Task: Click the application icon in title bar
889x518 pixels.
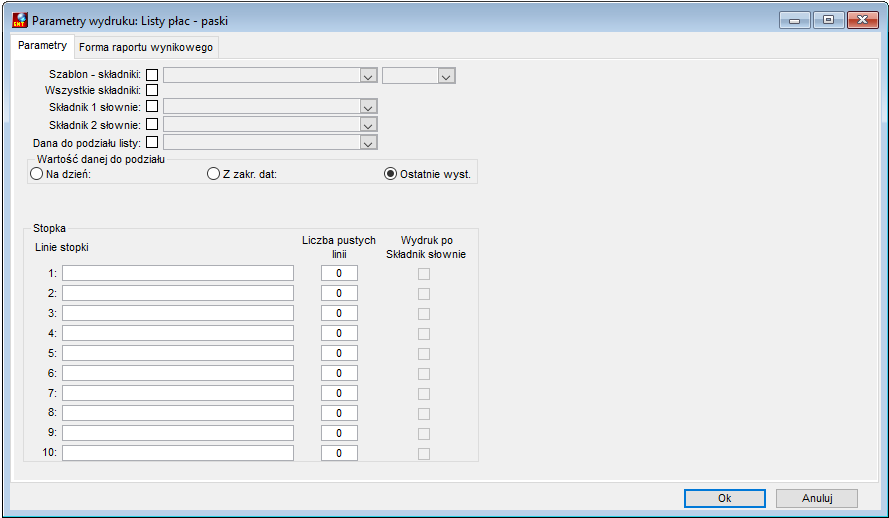Action: click(x=20, y=20)
